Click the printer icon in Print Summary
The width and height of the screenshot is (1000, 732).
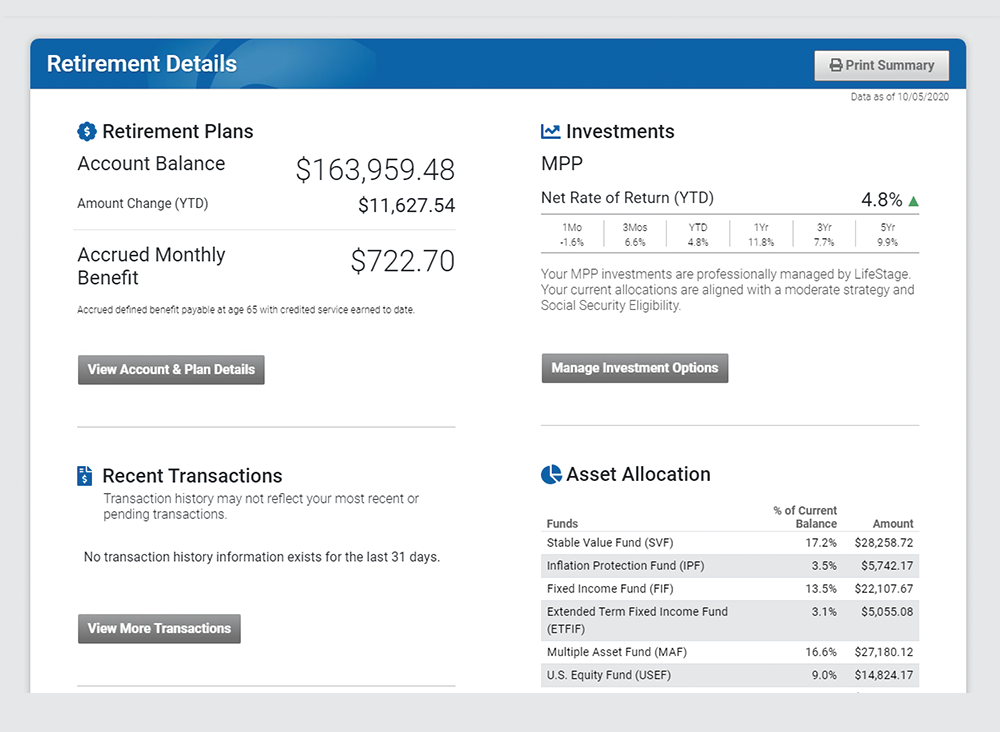pyautogui.click(x=835, y=65)
